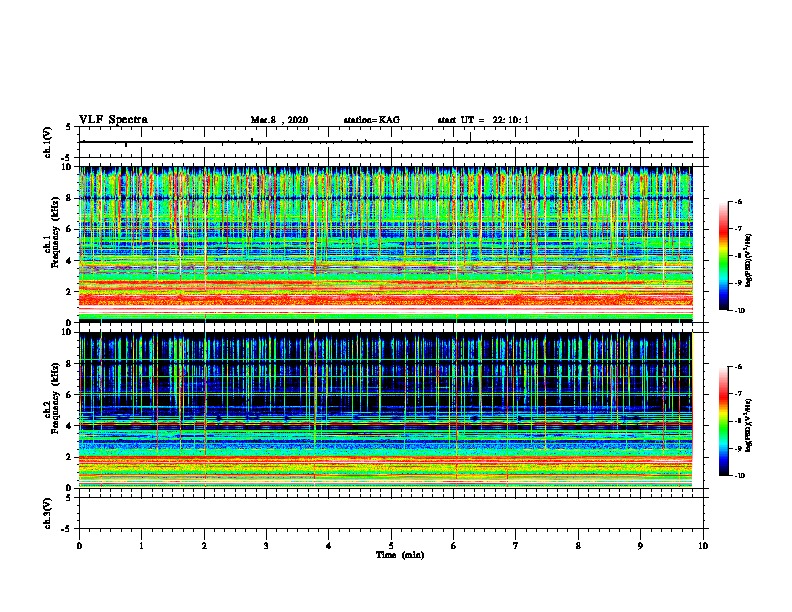Click the ch.1 "Frequency (kHz)" axis label
792x612 pixels.
coord(55,232)
